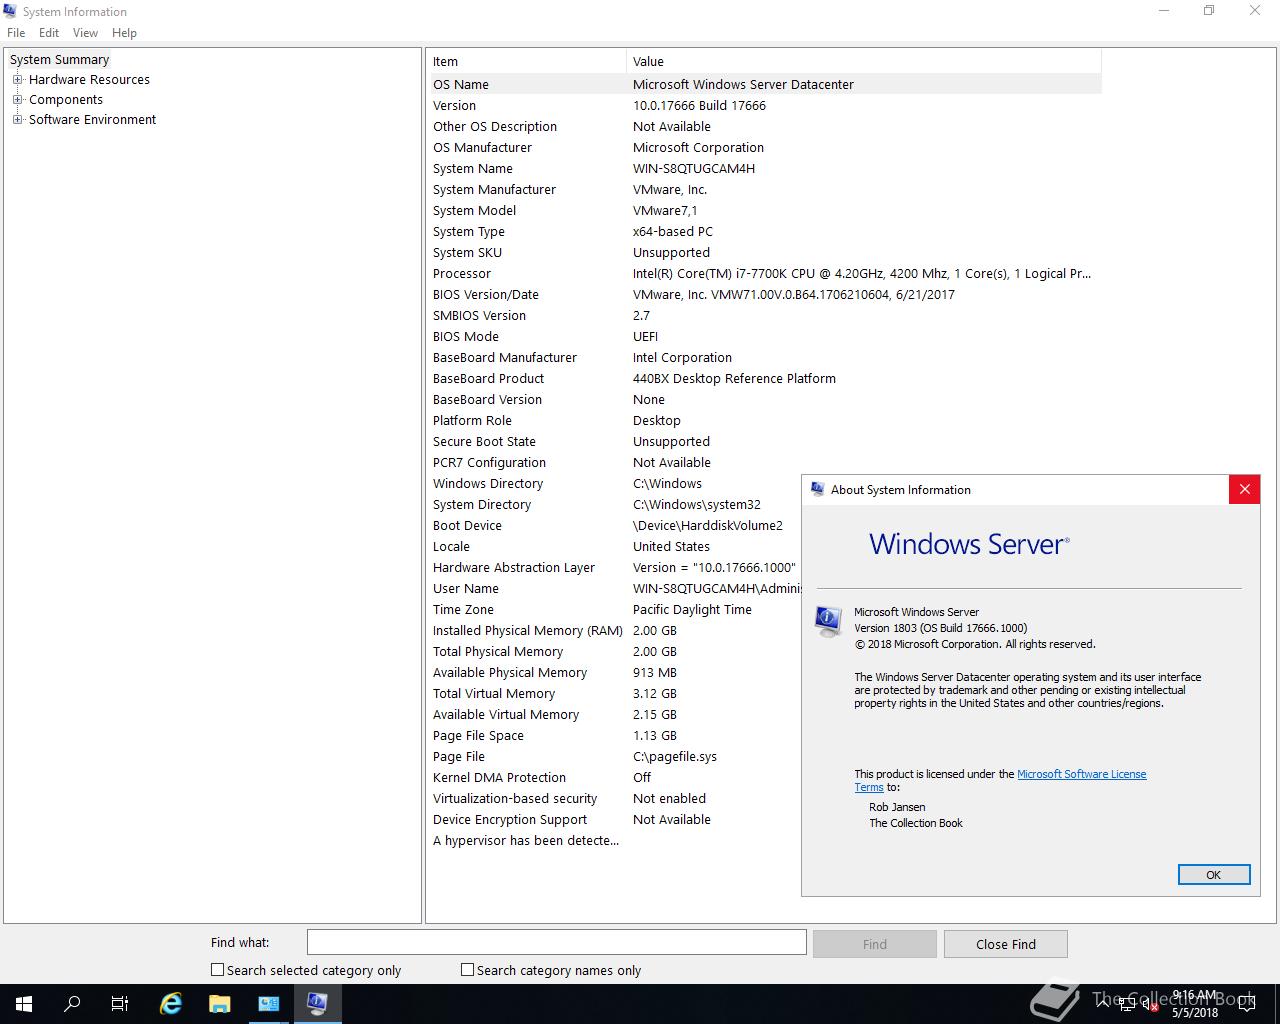Screen dimensions: 1280x1024
Task: Select the Secure Boot State row label
Action: tap(484, 441)
